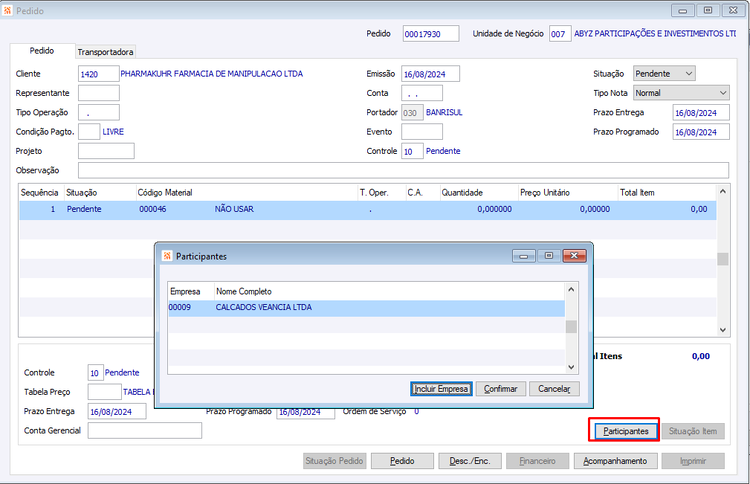Click the Pedido number field 00017930
This screenshot has width=750, height=484.
click(x=431, y=34)
